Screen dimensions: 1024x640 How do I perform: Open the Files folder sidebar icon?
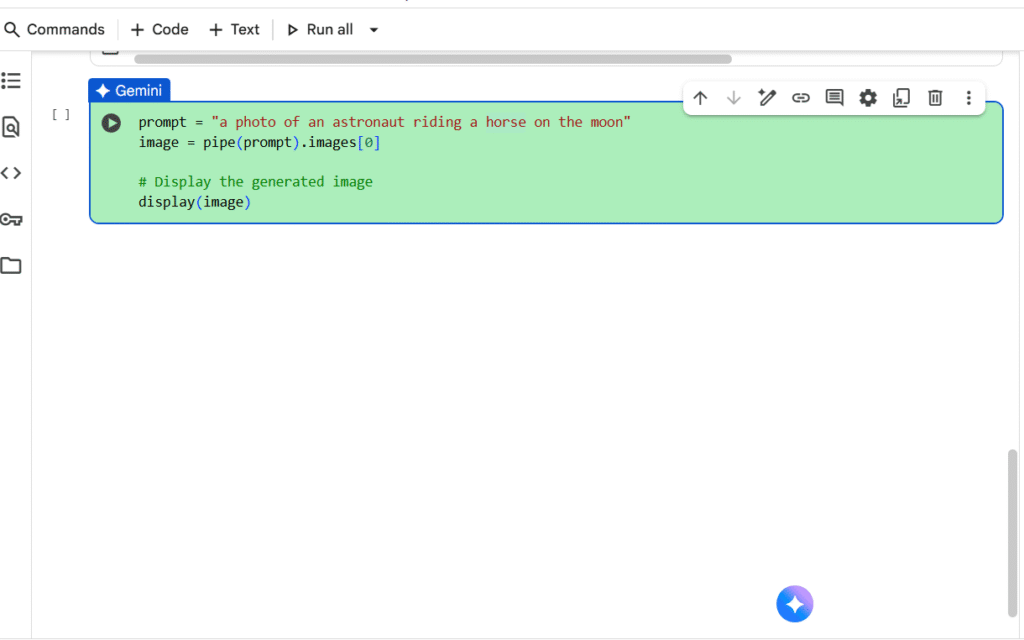pos(11,265)
